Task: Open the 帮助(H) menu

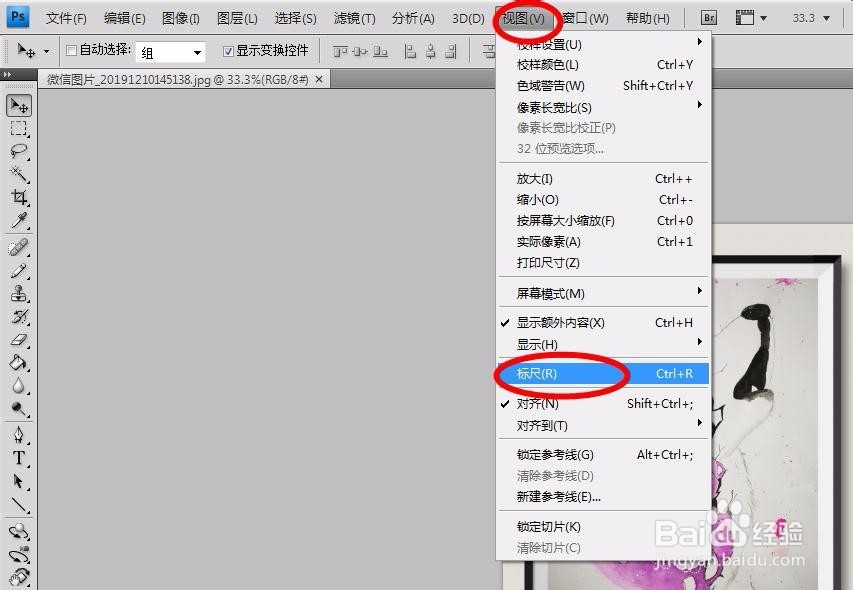Action: tap(647, 18)
